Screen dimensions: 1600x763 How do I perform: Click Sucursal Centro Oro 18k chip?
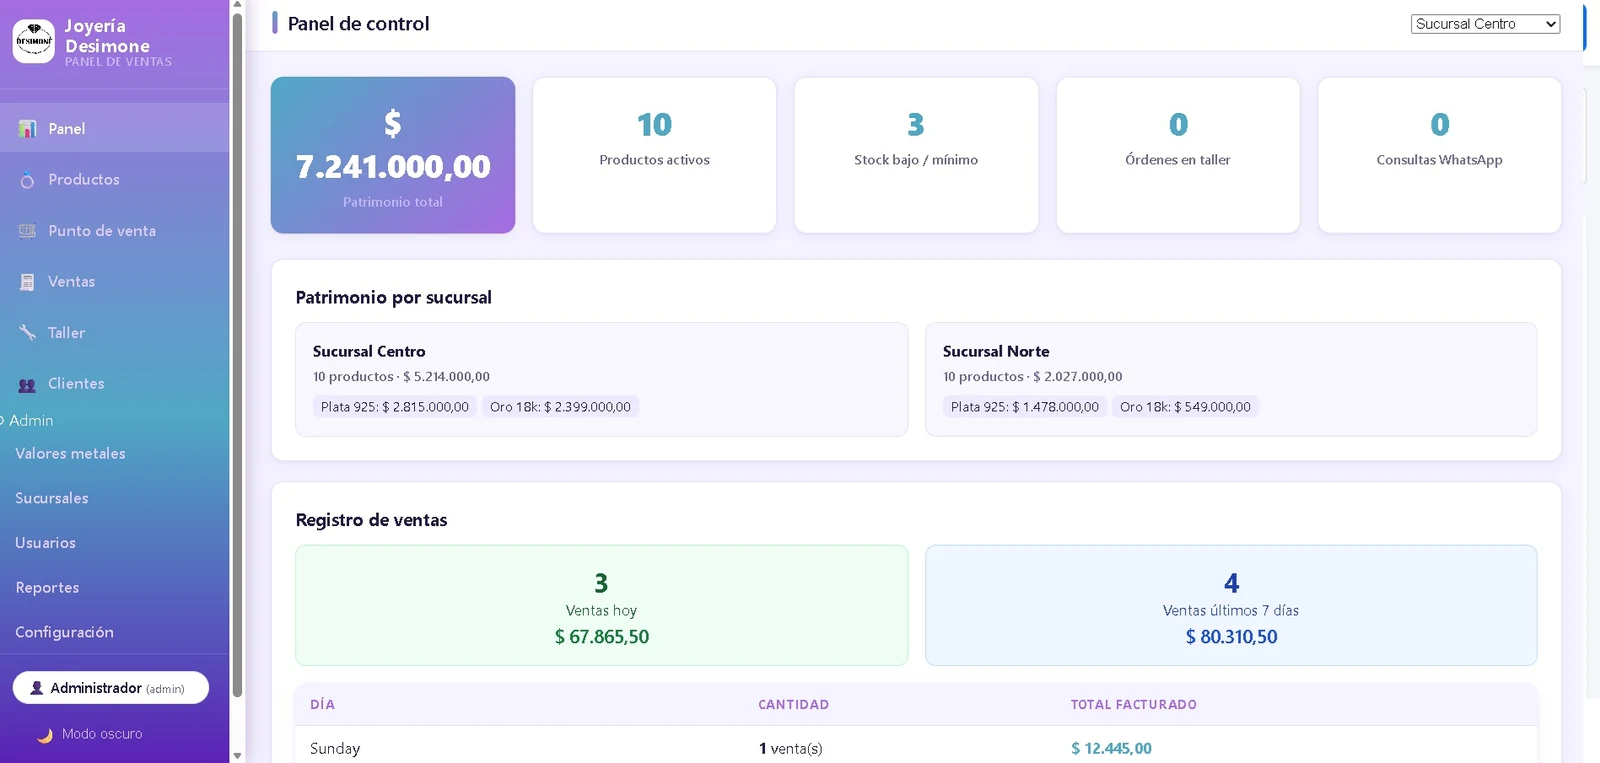560,407
